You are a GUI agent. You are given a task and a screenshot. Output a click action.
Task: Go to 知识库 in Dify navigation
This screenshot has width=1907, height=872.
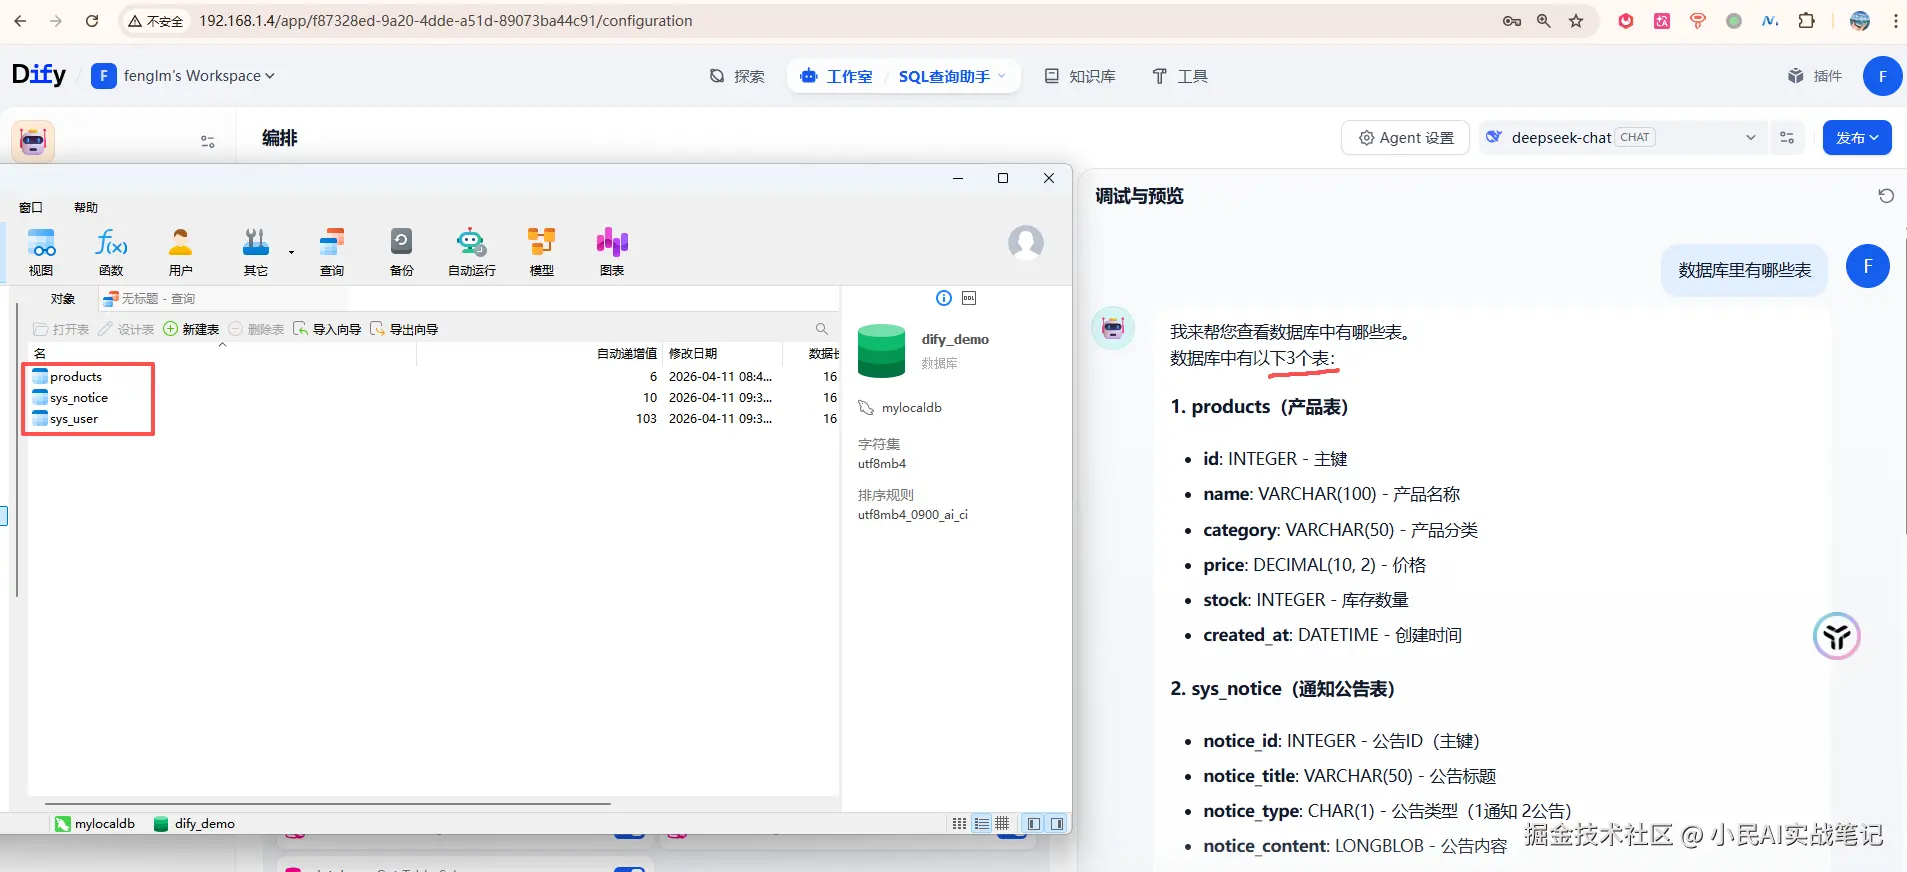[1080, 76]
